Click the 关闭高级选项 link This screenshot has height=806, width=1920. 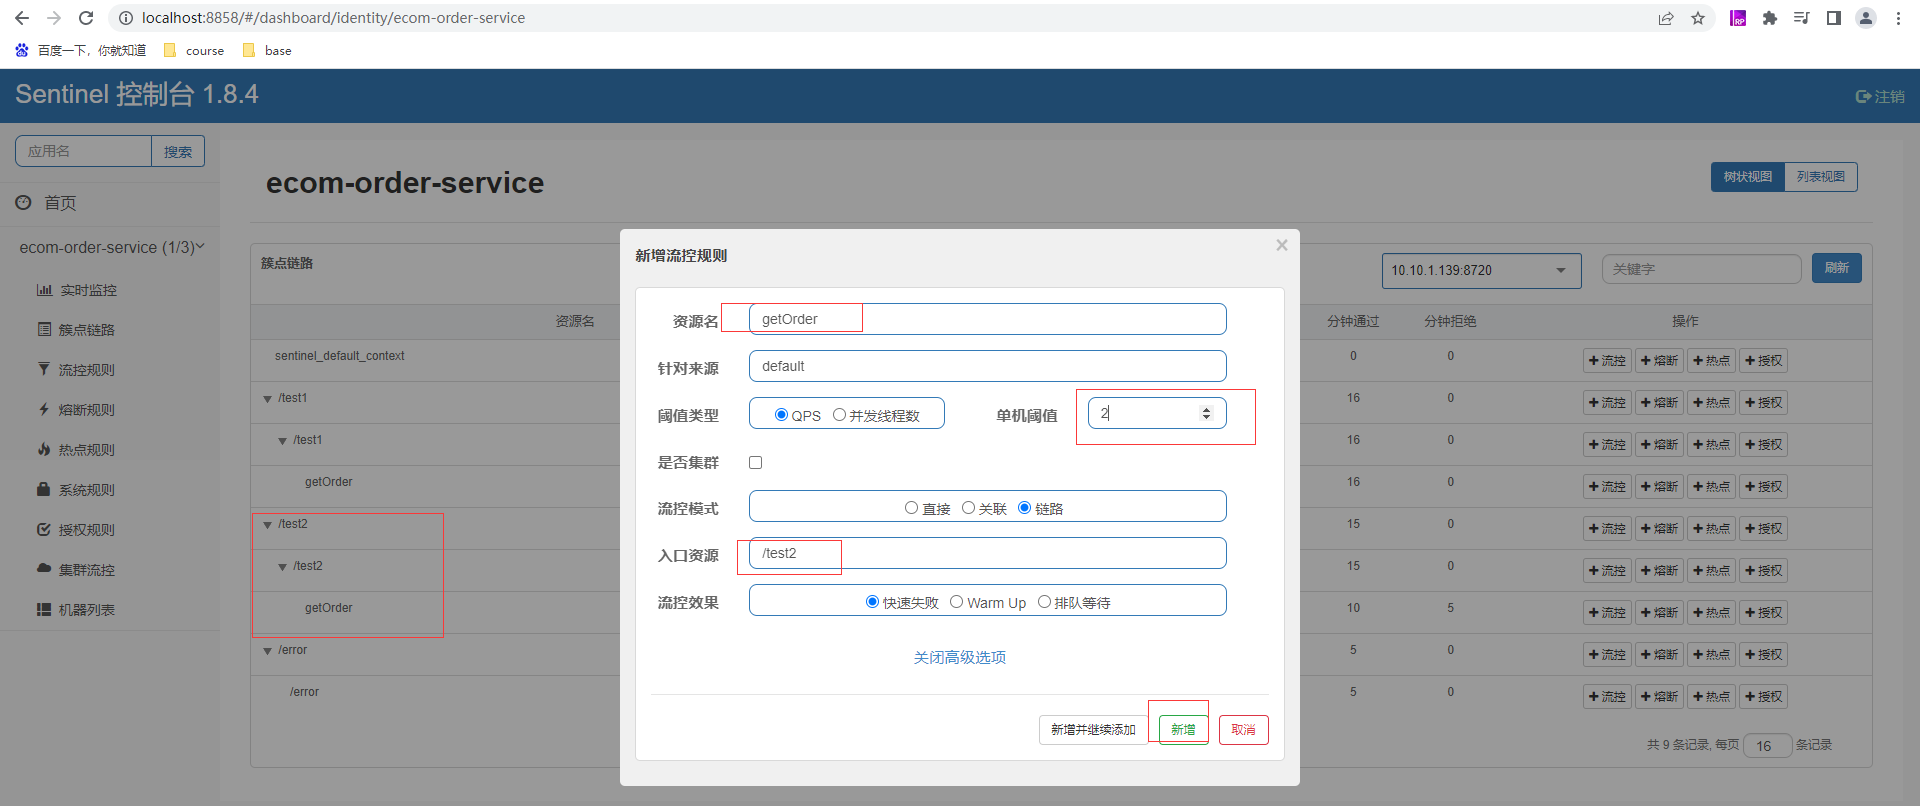click(960, 657)
